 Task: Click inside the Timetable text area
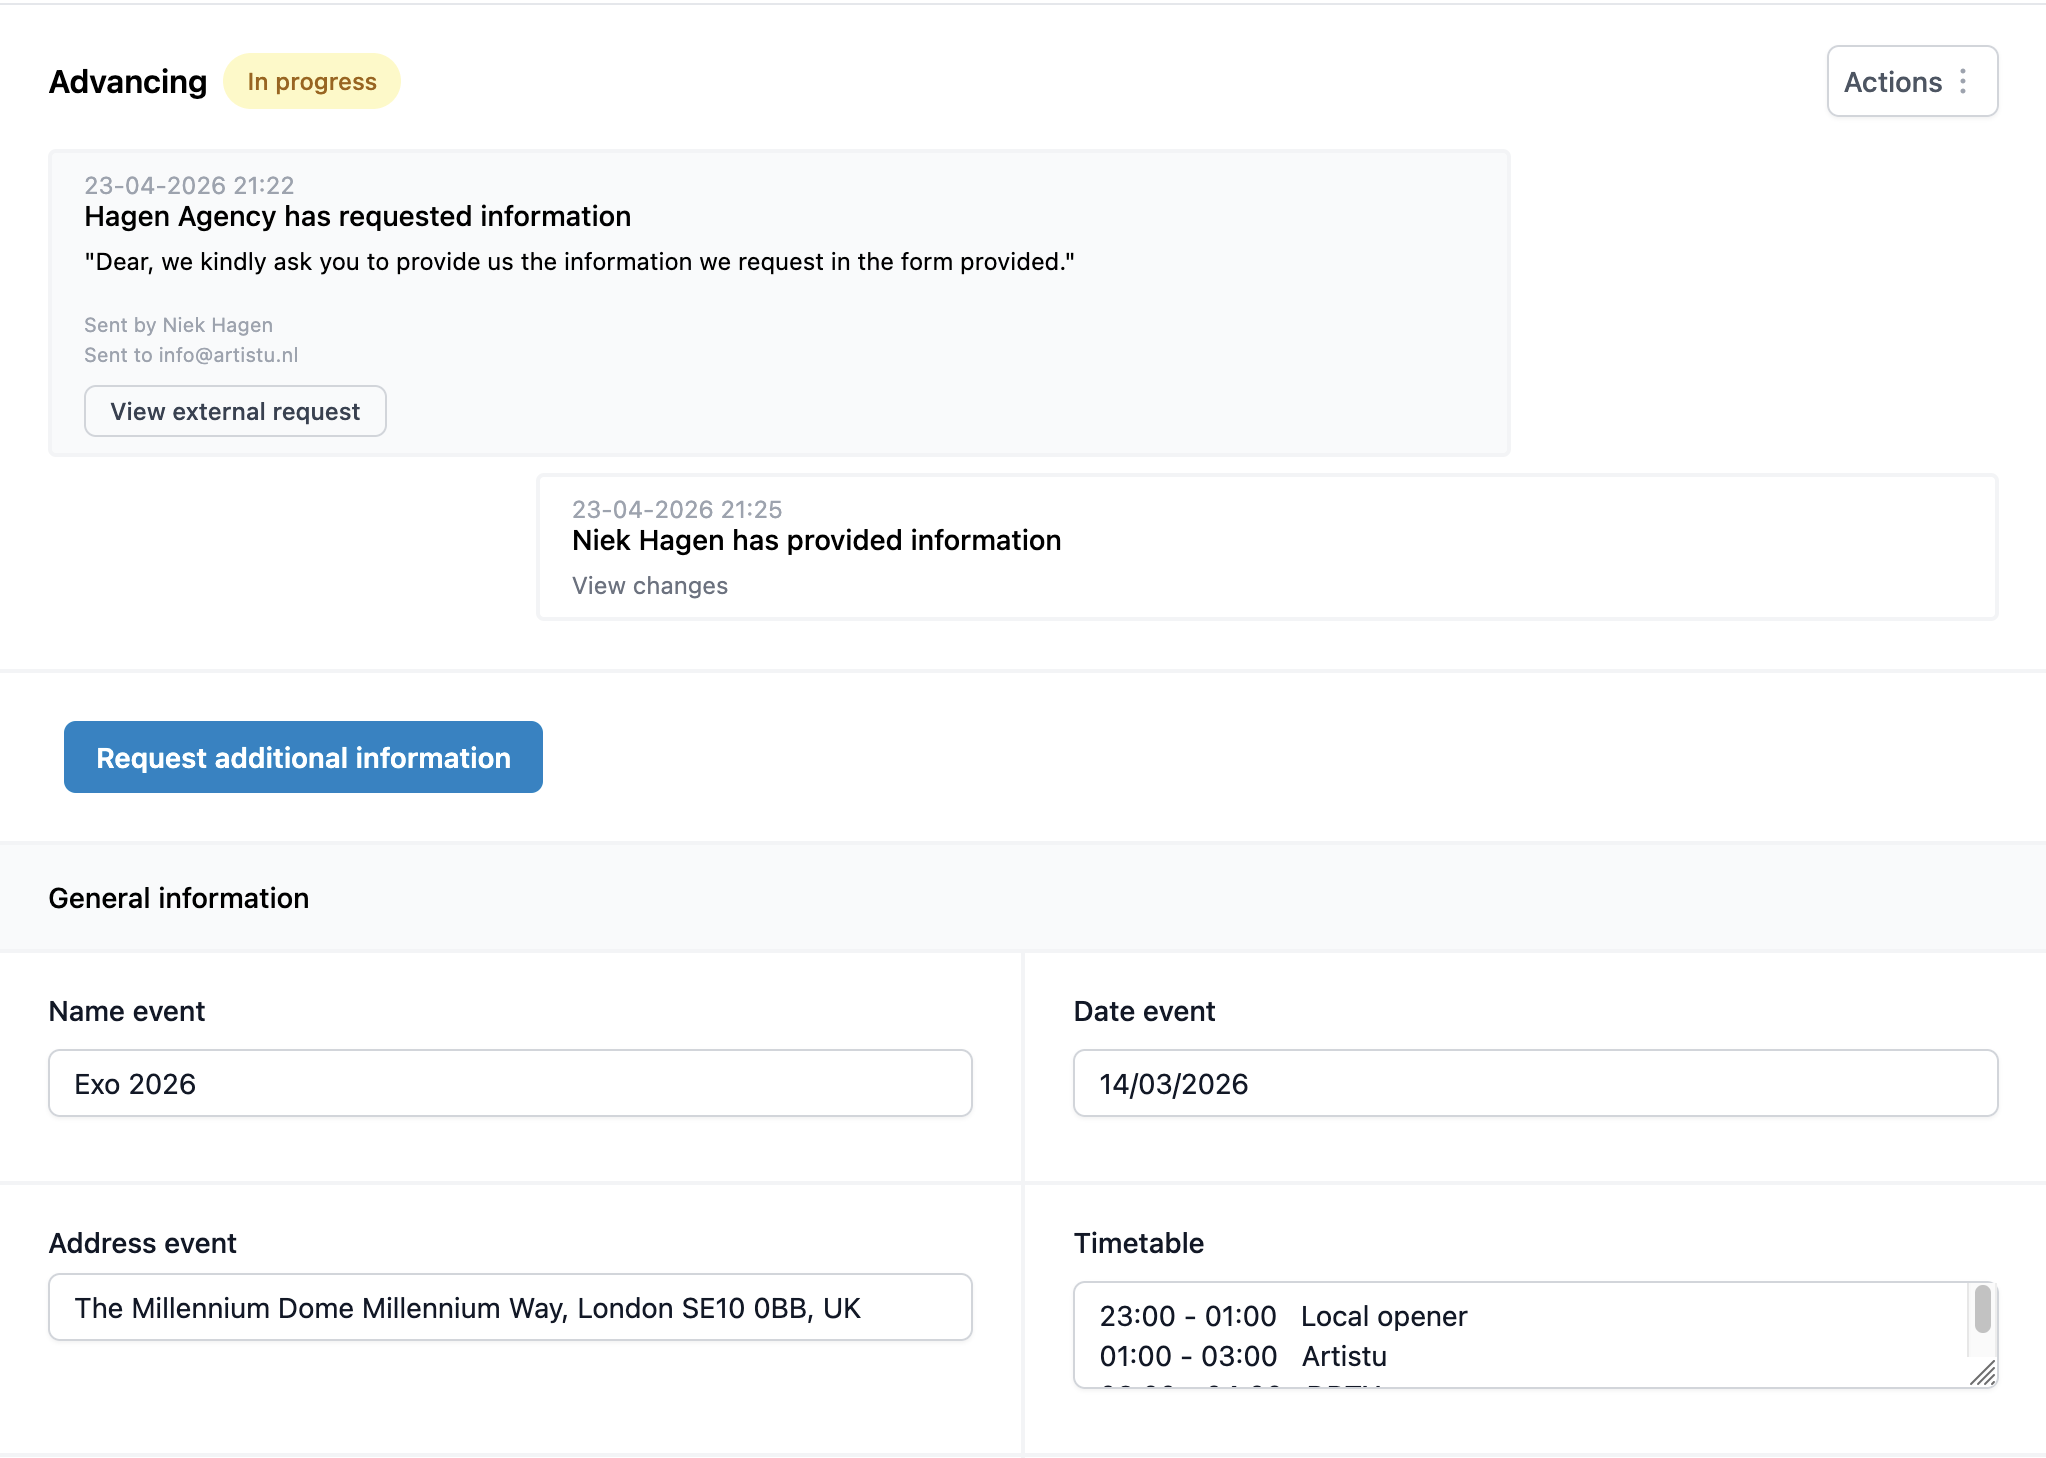(1520, 1336)
